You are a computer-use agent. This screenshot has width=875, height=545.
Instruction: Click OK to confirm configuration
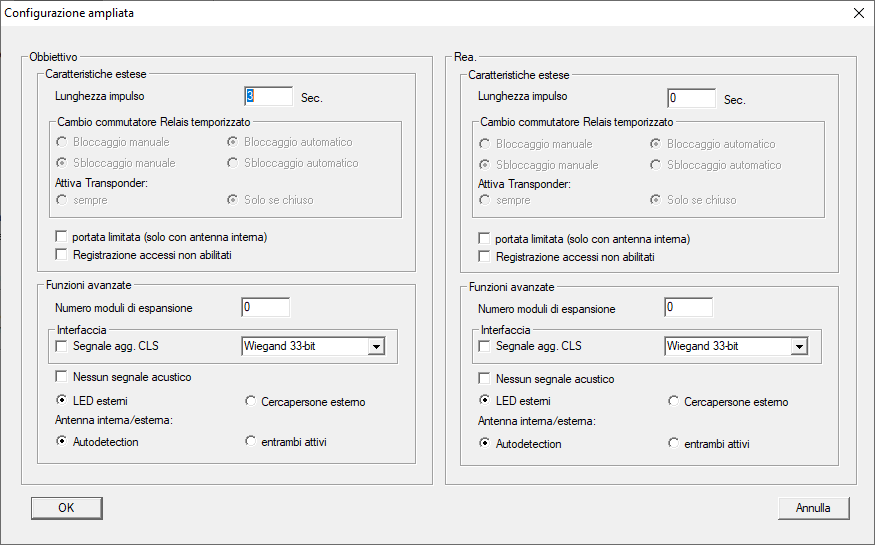66,507
